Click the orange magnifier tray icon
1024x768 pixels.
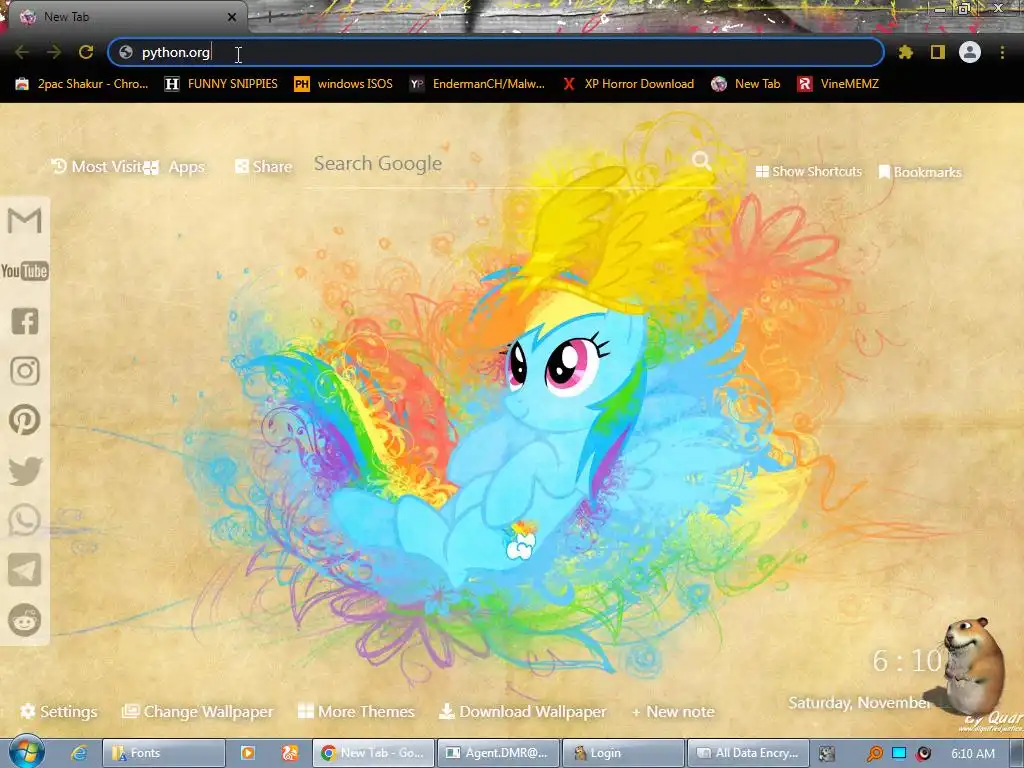click(x=874, y=754)
